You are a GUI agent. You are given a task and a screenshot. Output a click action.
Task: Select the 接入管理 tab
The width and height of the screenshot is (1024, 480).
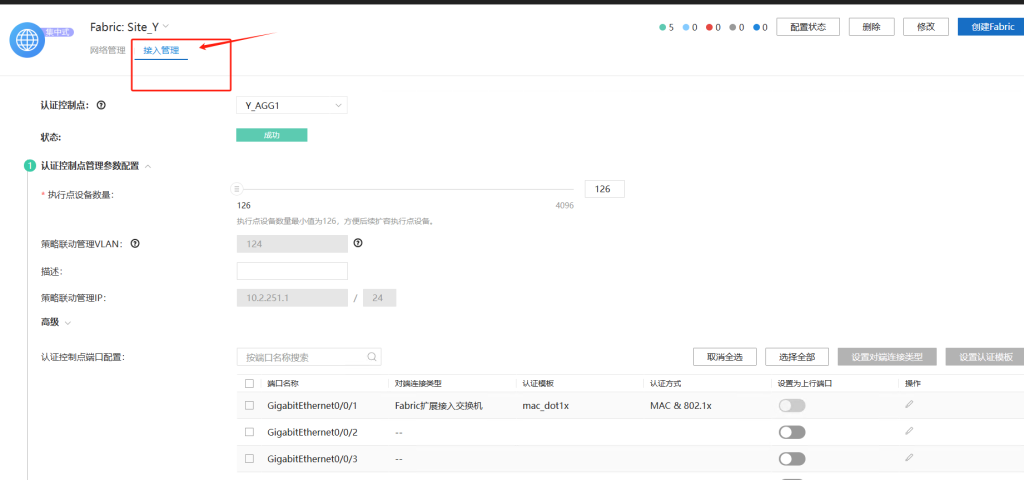pyautogui.click(x=161, y=50)
